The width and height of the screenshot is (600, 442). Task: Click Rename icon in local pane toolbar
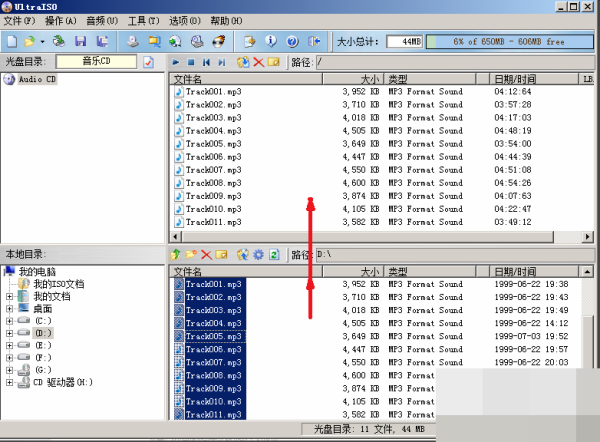pyautogui.click(x=221, y=254)
